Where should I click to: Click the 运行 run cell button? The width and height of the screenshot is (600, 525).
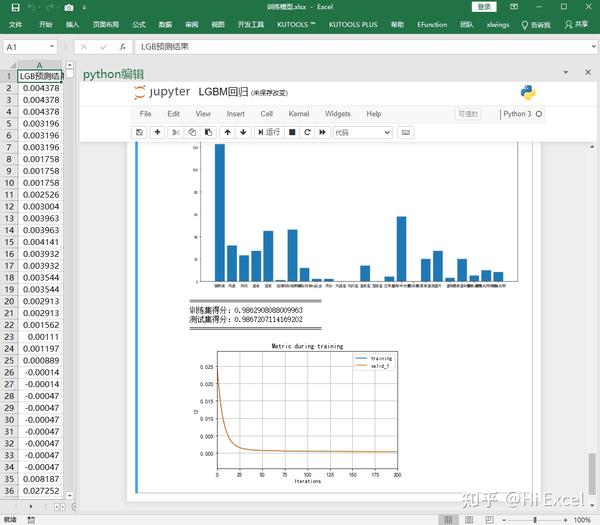point(269,132)
